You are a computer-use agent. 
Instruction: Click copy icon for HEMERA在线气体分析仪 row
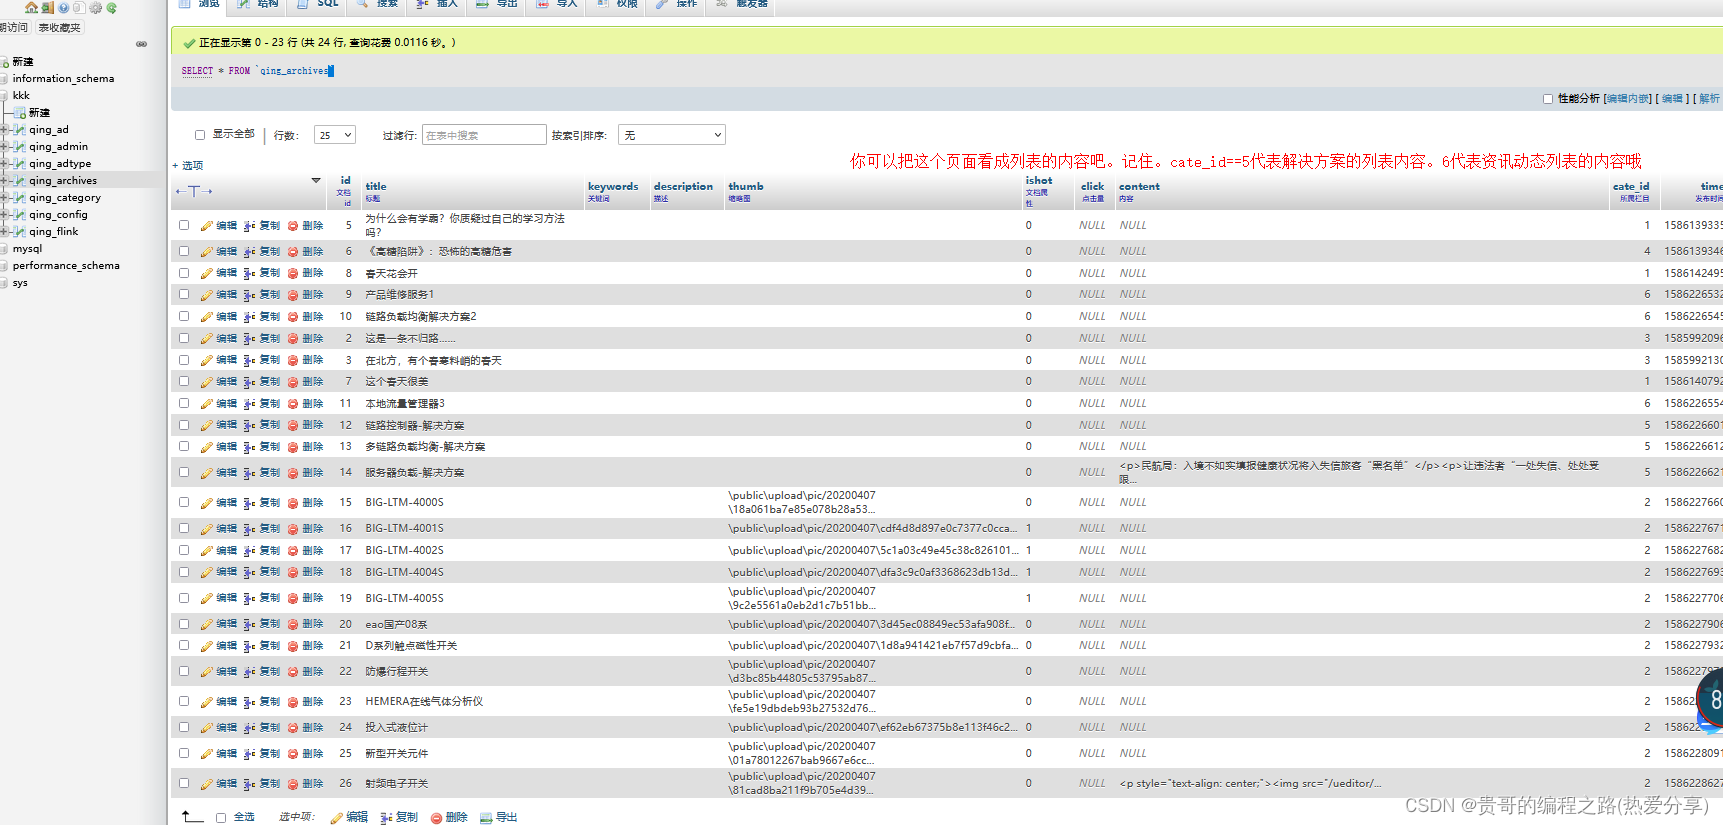pos(249,702)
